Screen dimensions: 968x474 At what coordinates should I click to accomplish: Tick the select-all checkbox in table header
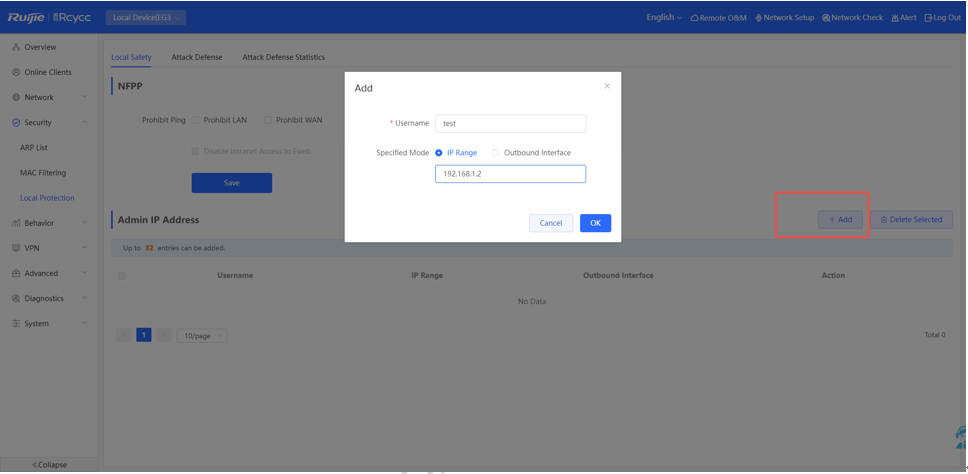[x=122, y=276]
